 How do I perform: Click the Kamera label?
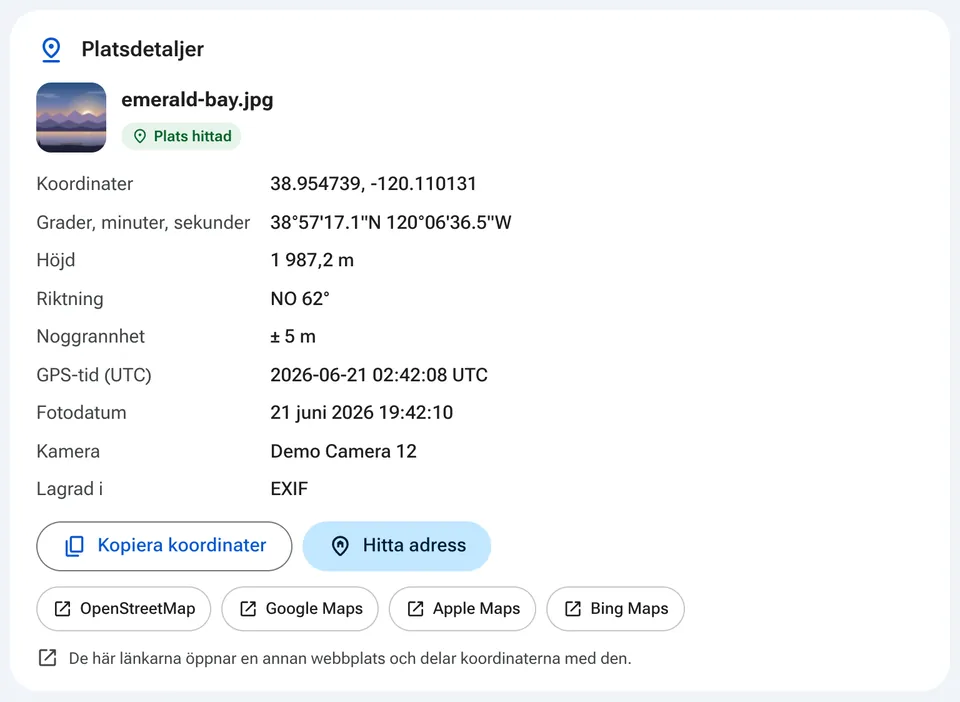(x=68, y=451)
